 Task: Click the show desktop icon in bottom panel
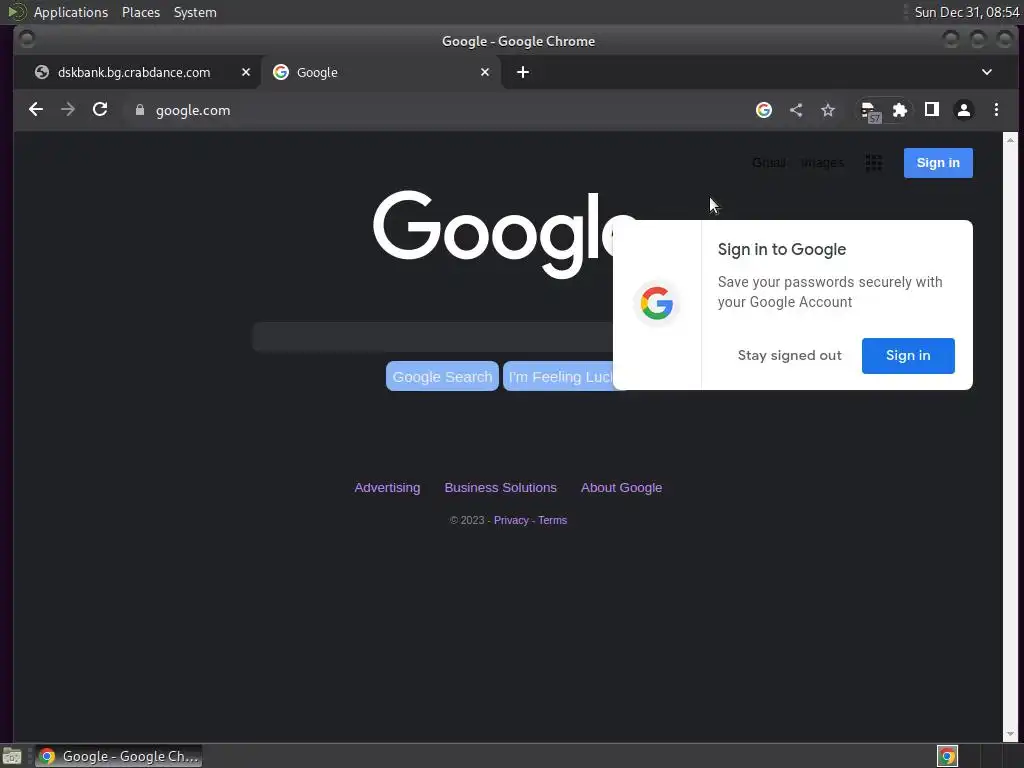(12, 756)
